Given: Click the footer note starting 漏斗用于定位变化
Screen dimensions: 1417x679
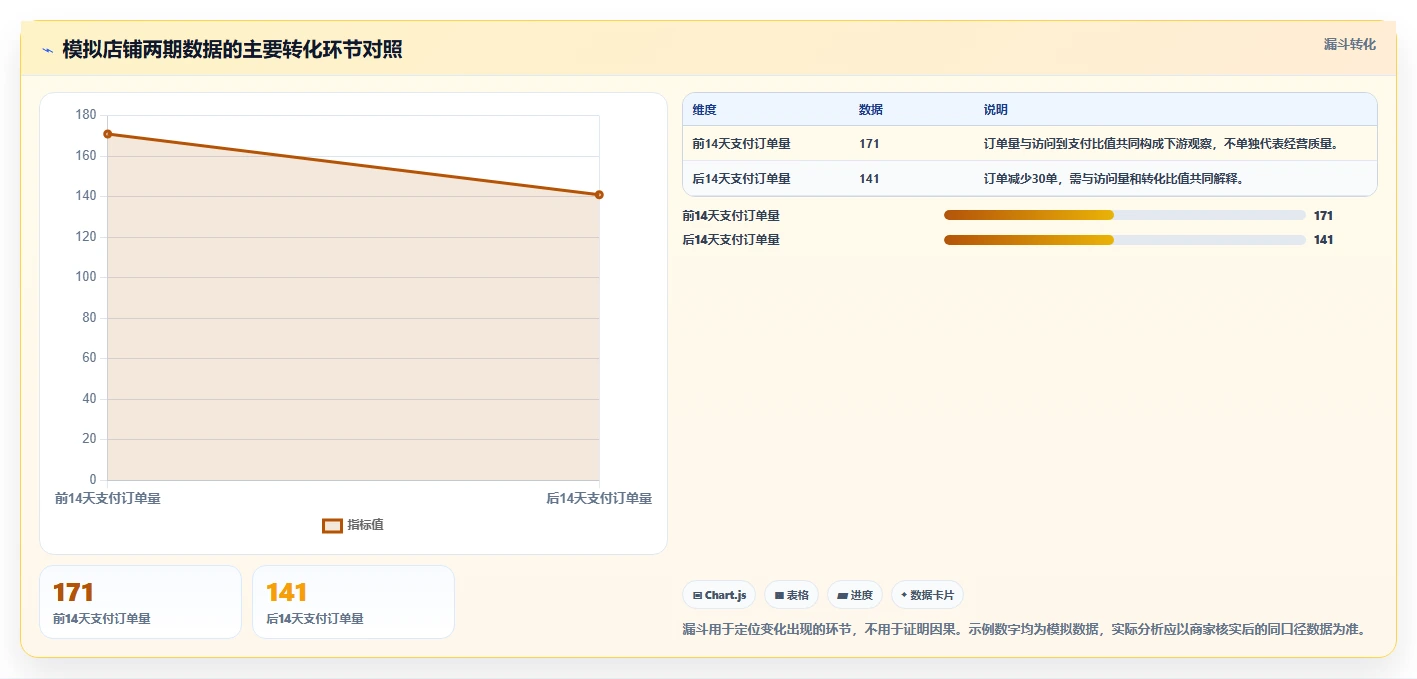Looking at the screenshot, I should (1024, 630).
